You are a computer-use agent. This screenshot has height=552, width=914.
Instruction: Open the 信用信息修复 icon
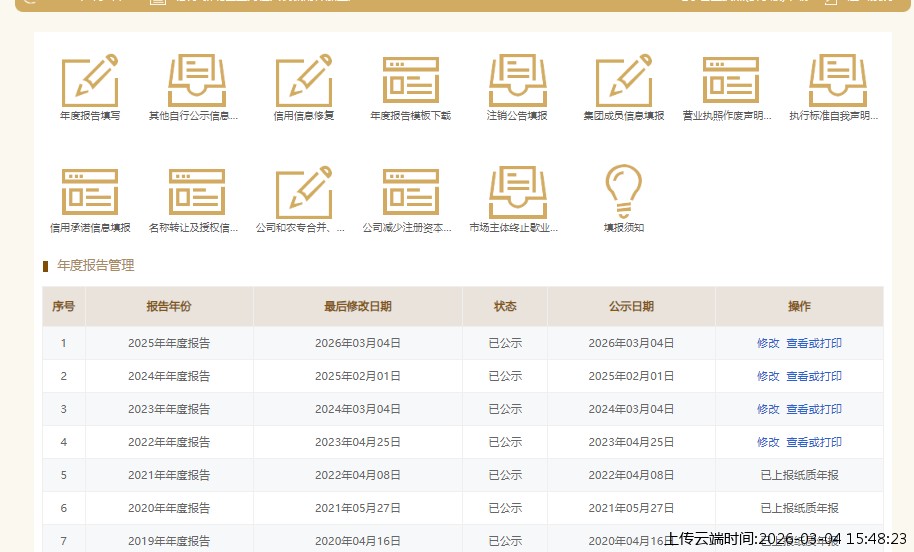point(303,81)
